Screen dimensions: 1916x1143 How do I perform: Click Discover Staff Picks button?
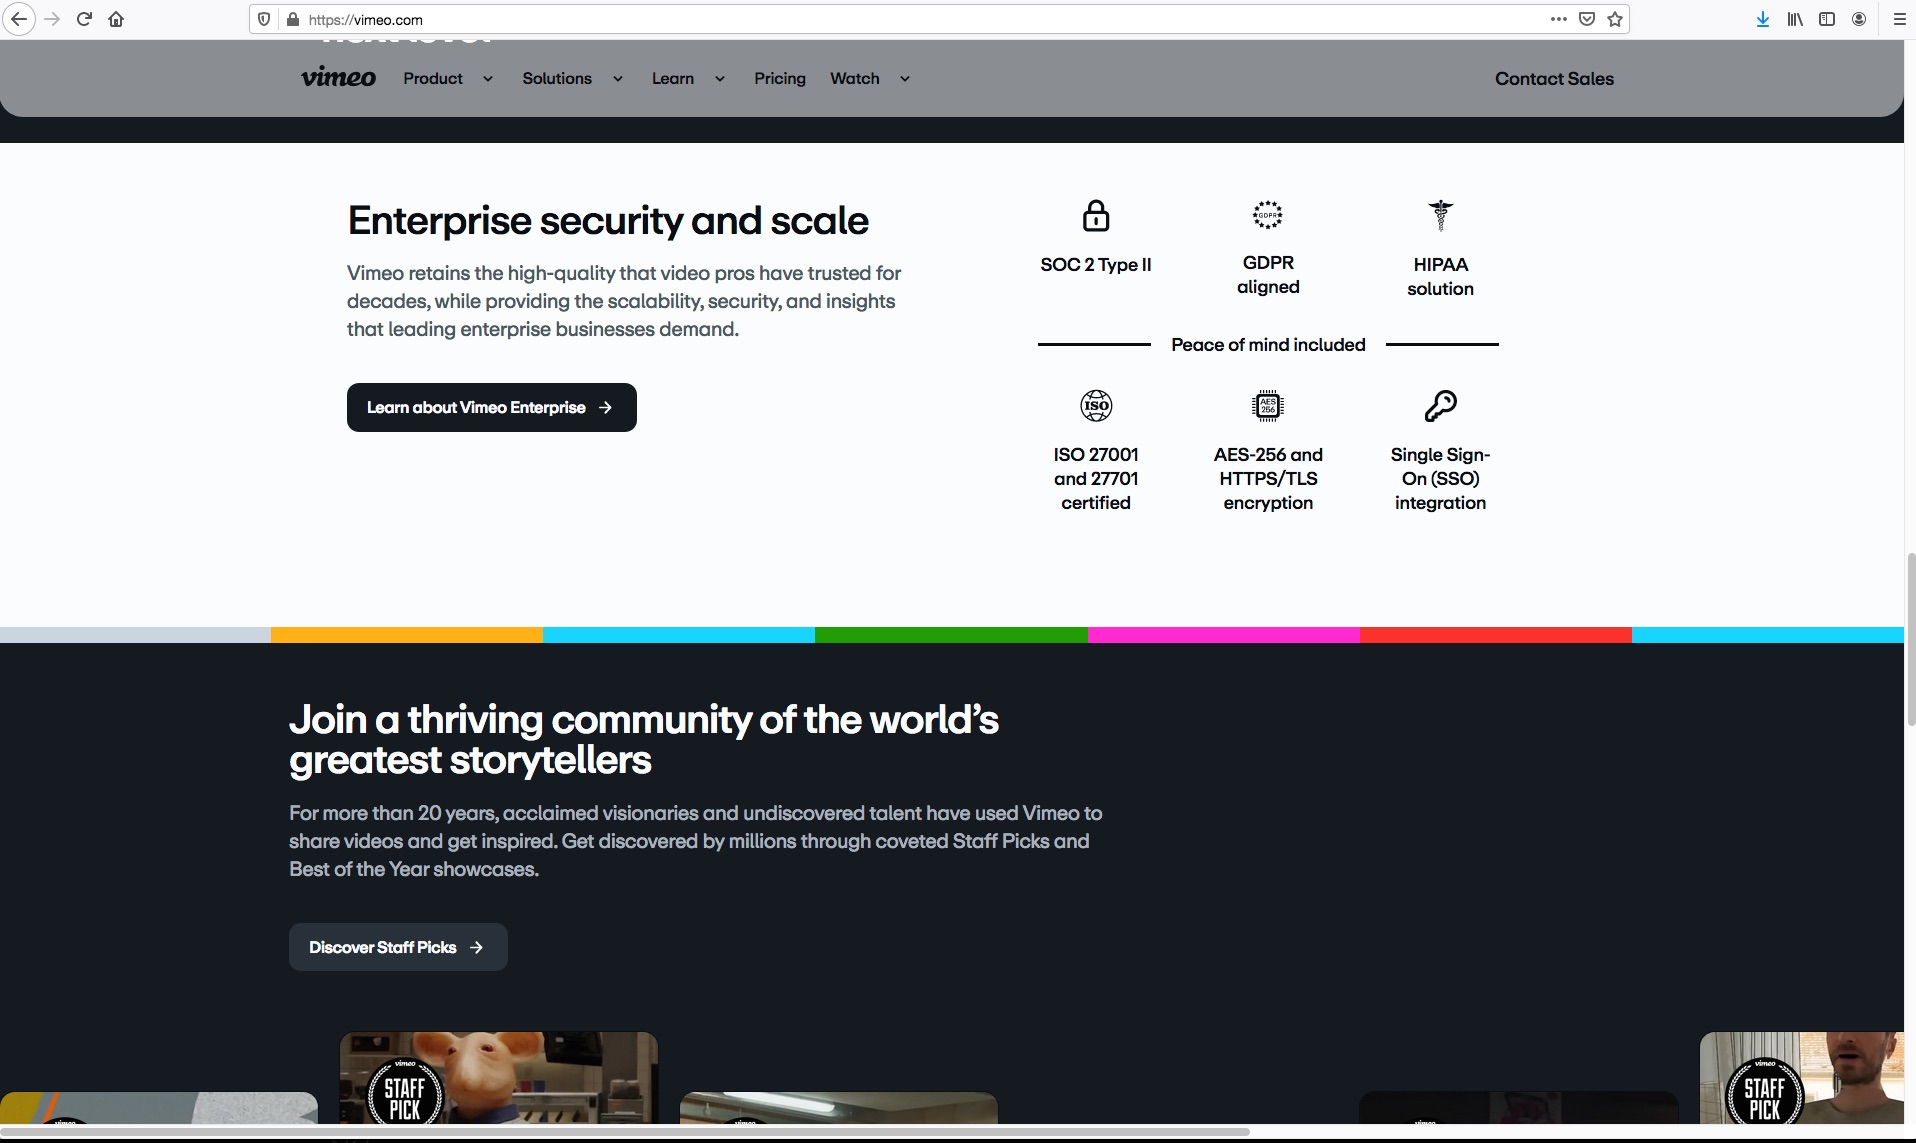[x=398, y=947]
